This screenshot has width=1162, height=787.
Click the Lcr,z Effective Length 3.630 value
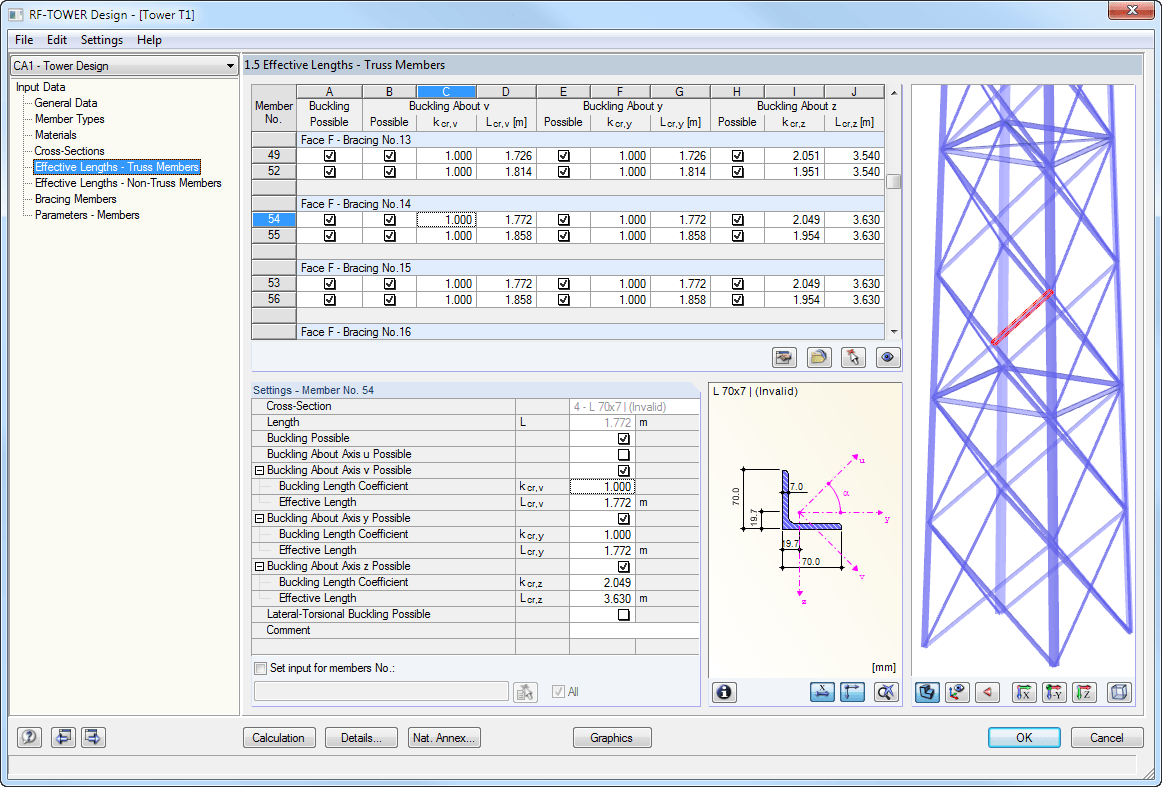pyautogui.click(x=602, y=599)
